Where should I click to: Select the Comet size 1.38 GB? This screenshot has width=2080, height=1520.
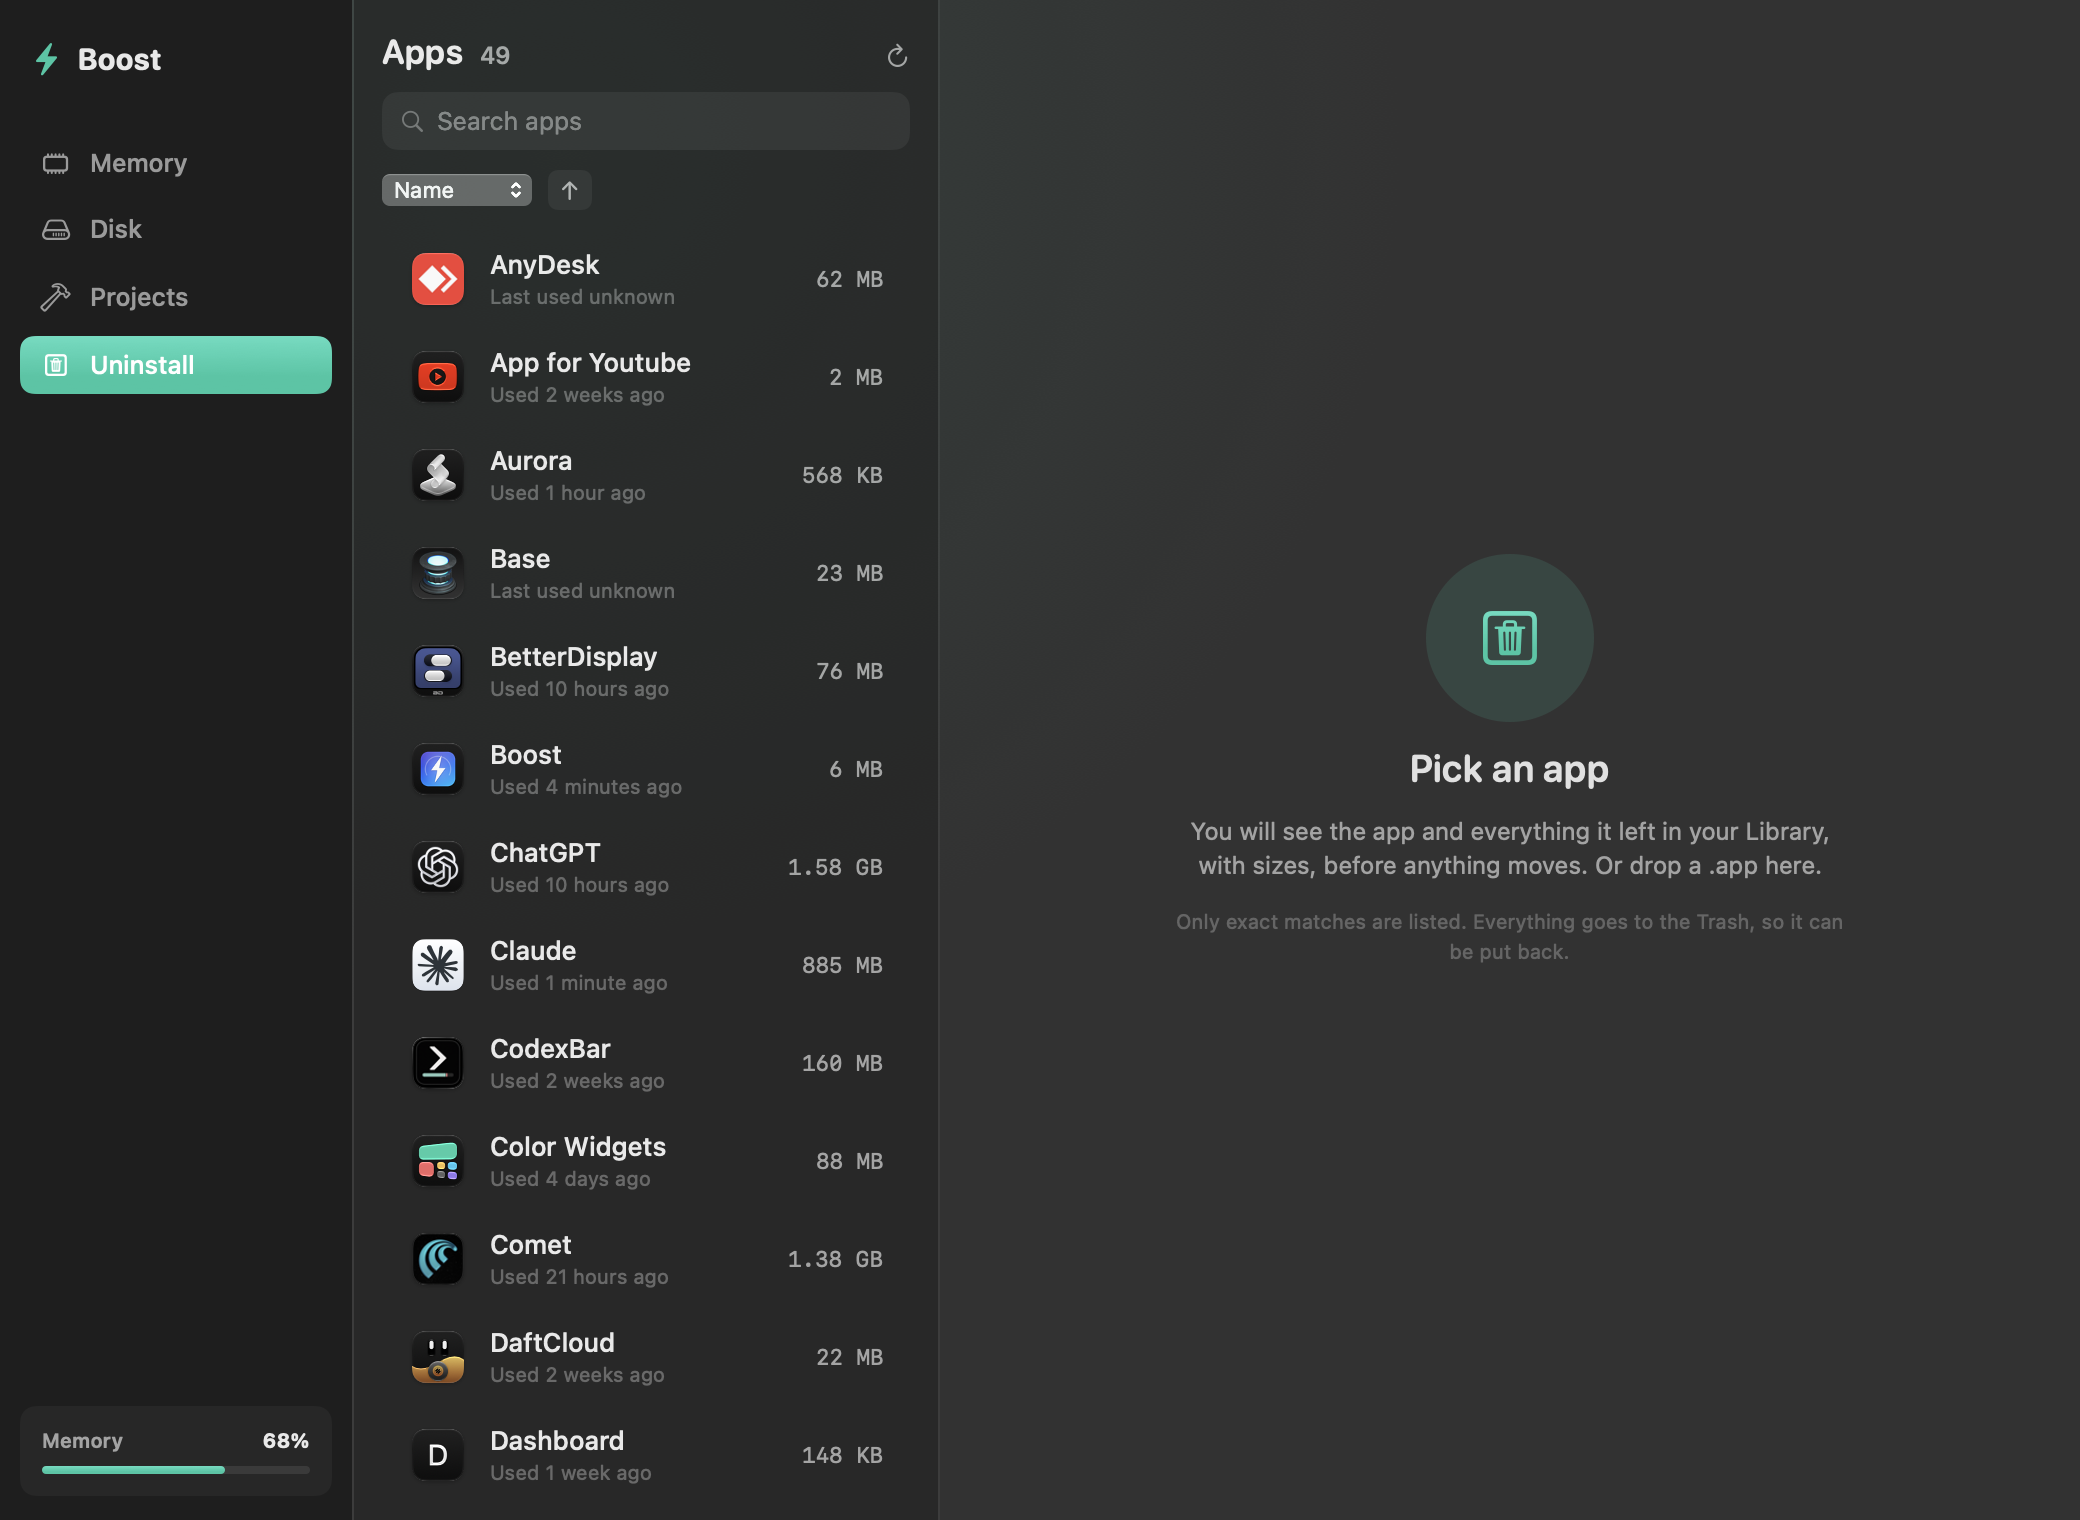[835, 1259]
